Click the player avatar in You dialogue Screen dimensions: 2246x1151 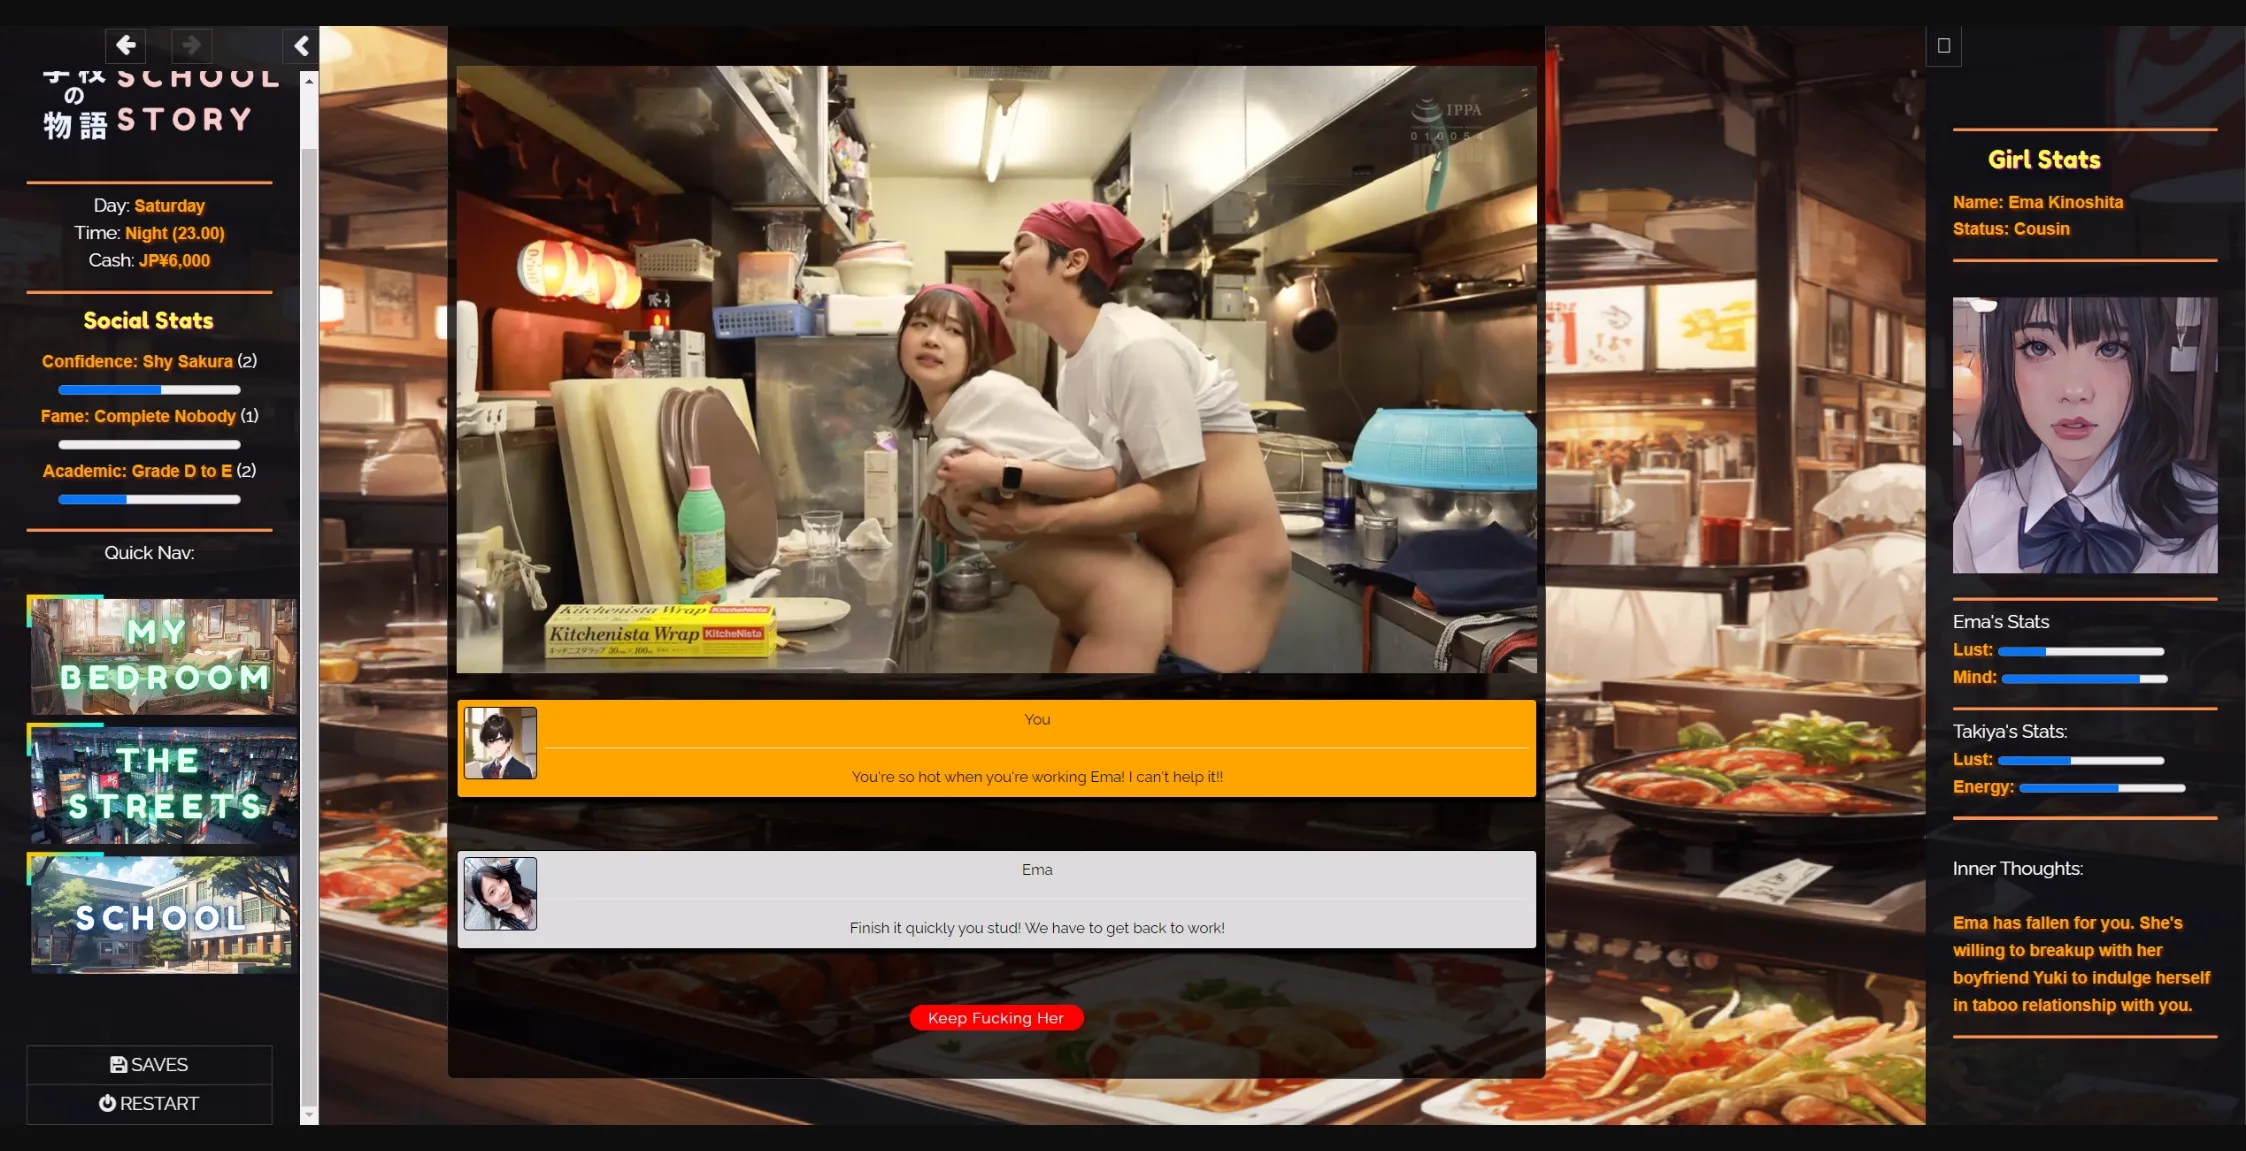500,743
